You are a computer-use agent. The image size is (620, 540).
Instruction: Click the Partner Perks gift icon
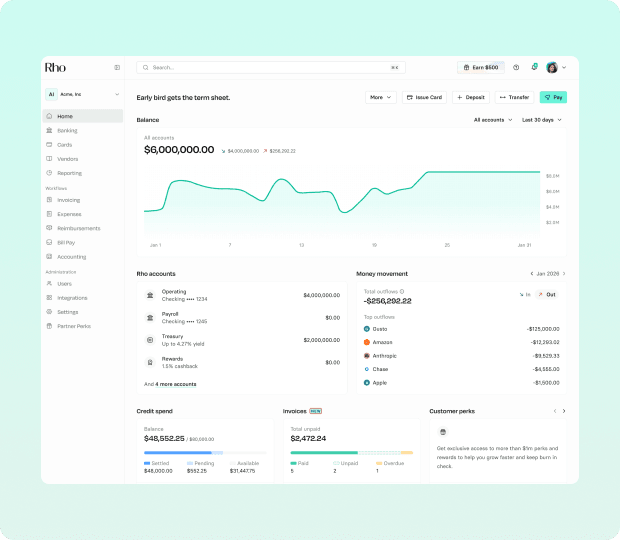pos(49,326)
